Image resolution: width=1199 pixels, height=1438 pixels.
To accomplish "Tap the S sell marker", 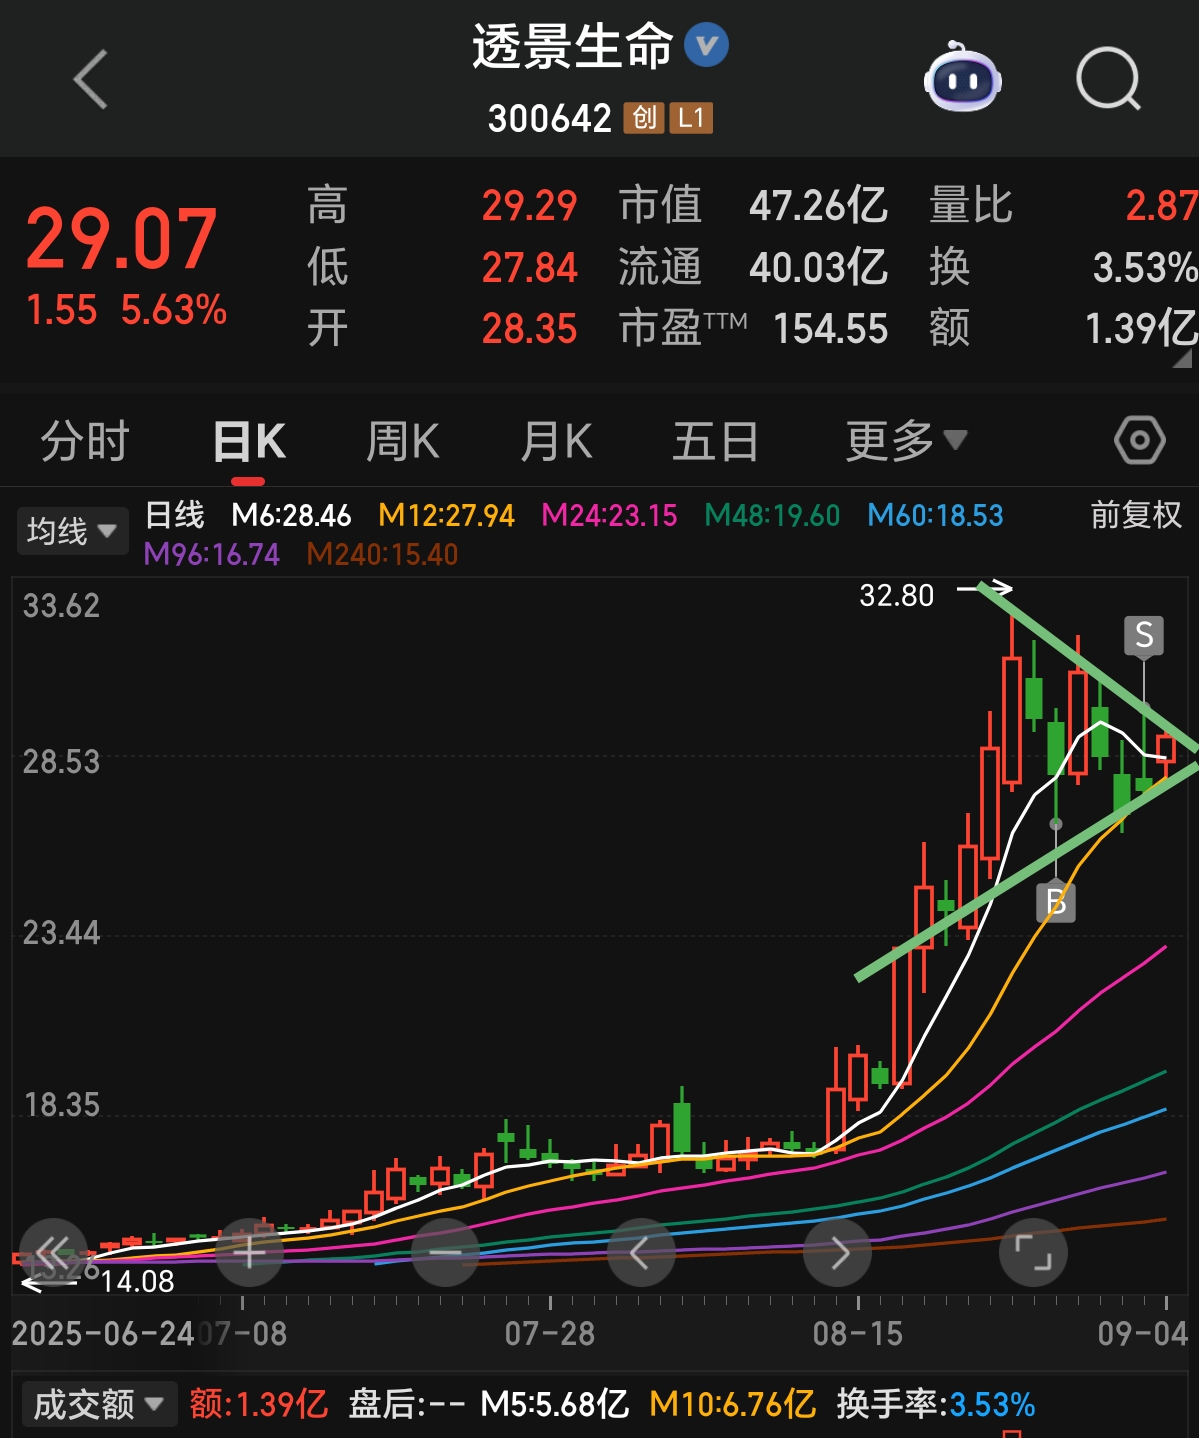I will pyautogui.click(x=1144, y=636).
